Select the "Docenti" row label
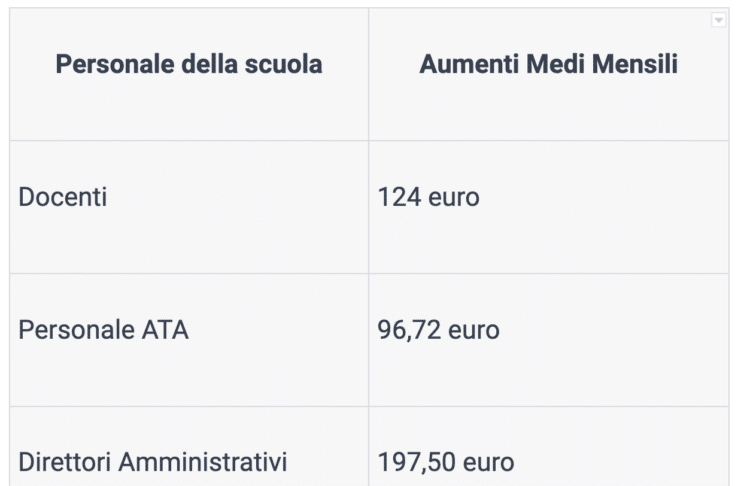This screenshot has width=741, height=486. 63,198
